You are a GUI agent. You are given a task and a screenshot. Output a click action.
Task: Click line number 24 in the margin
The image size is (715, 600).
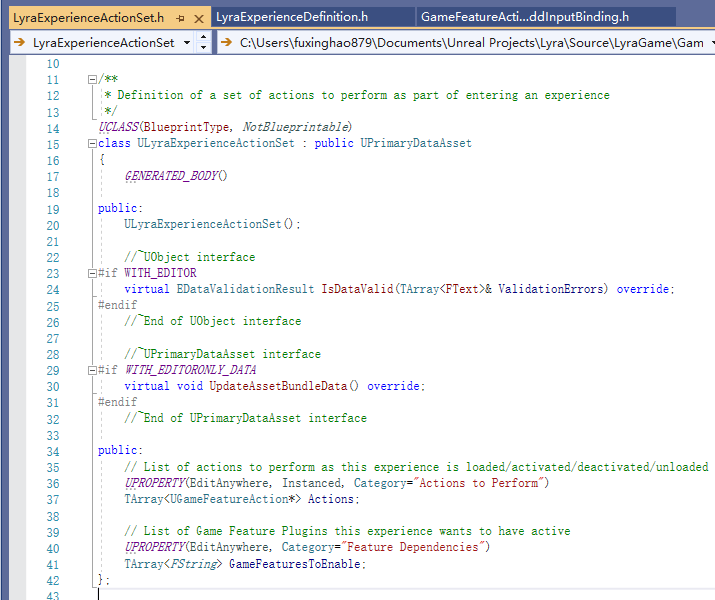click(53, 290)
